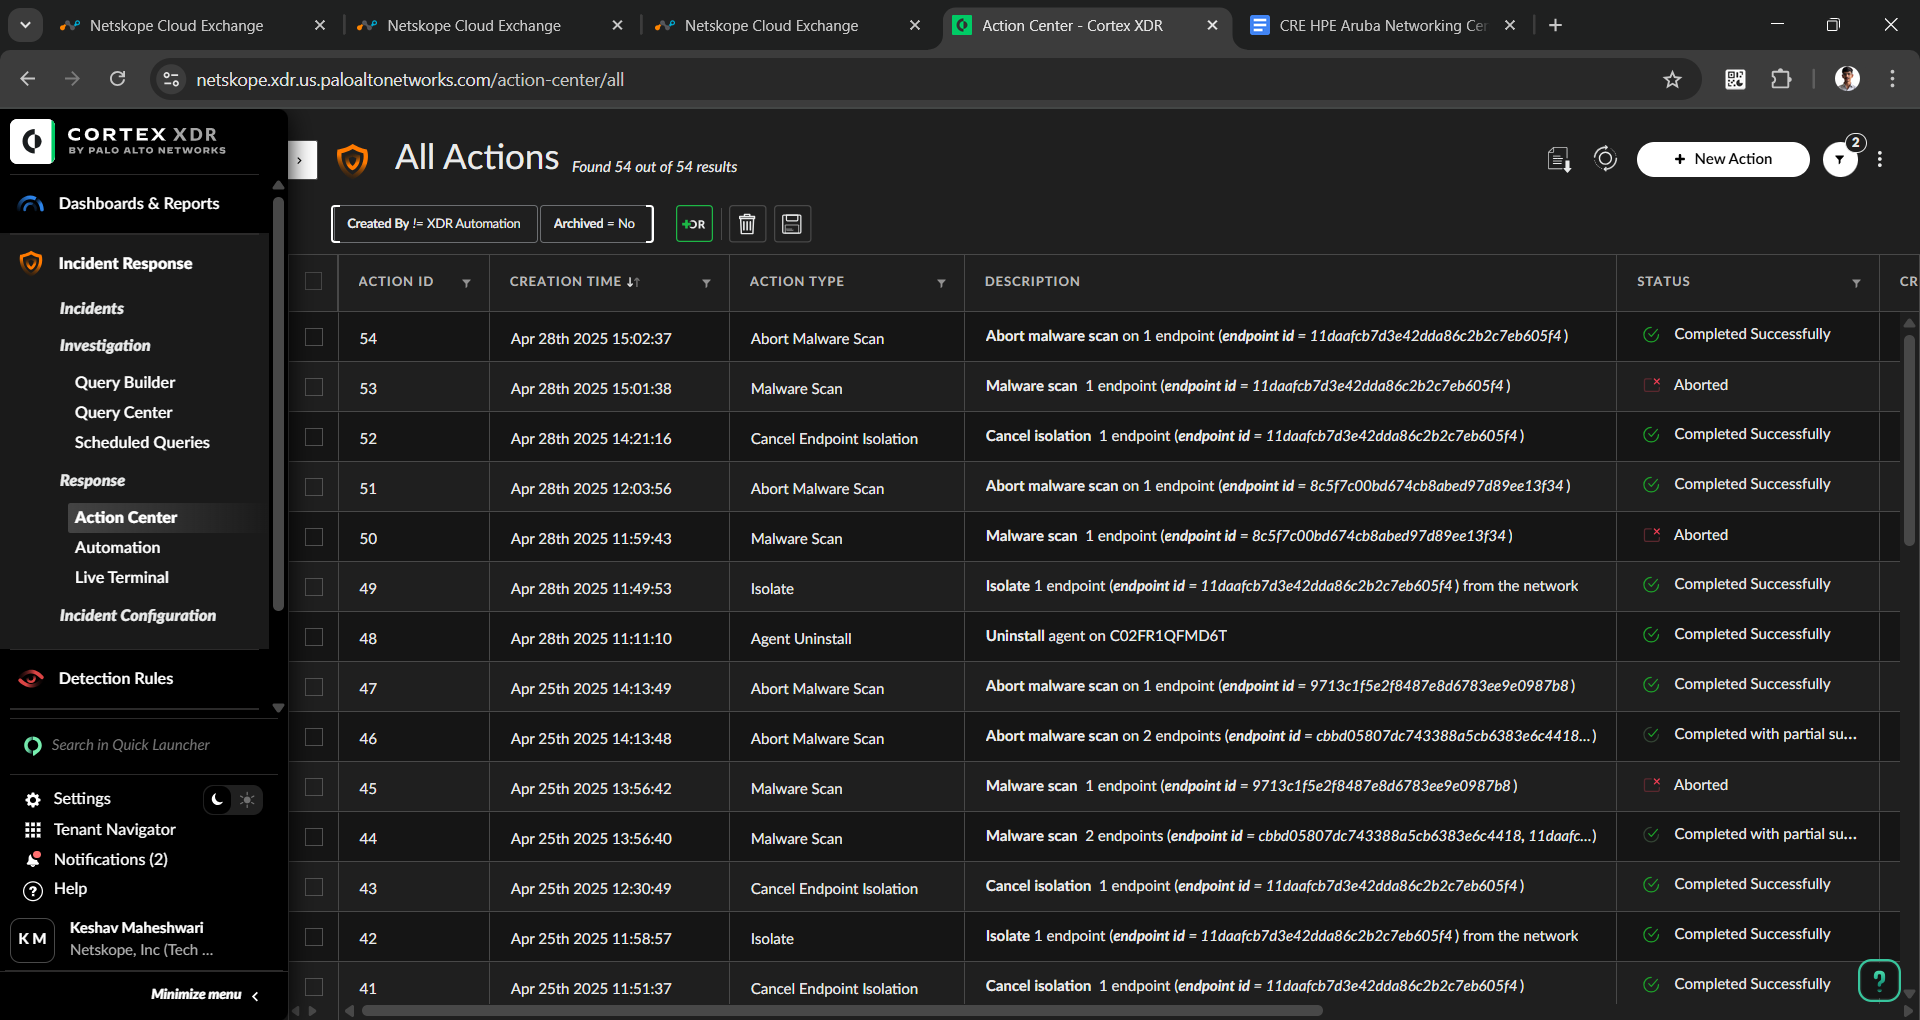
Task: Open the browser tab search dropdown
Action: tap(25, 25)
